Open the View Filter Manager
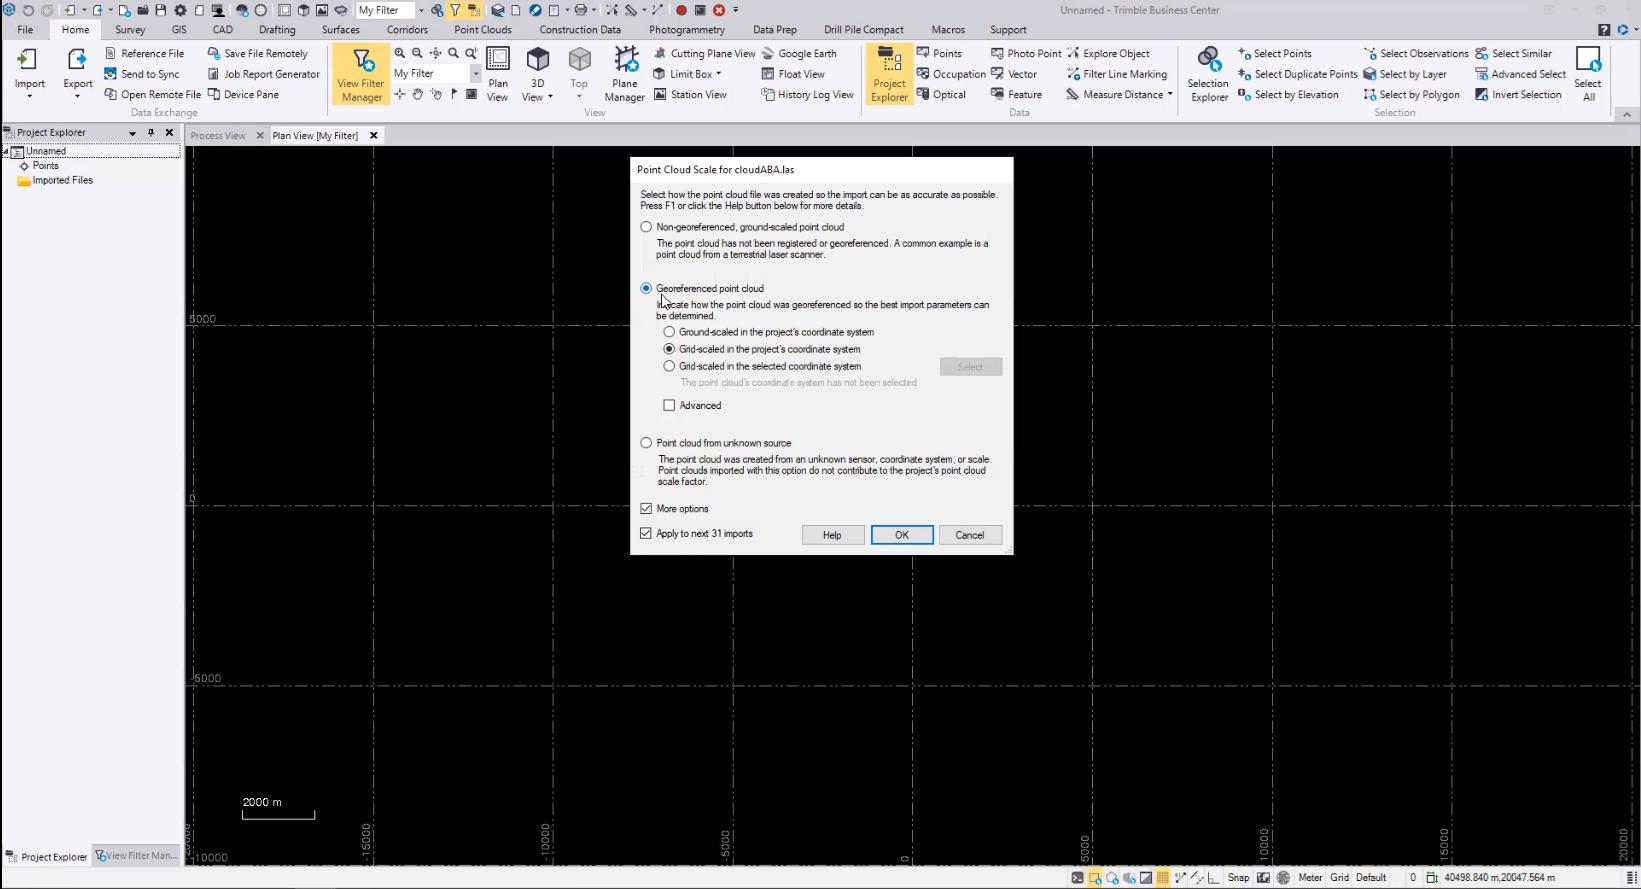Screen dimensions: 1641x889 coord(360,75)
